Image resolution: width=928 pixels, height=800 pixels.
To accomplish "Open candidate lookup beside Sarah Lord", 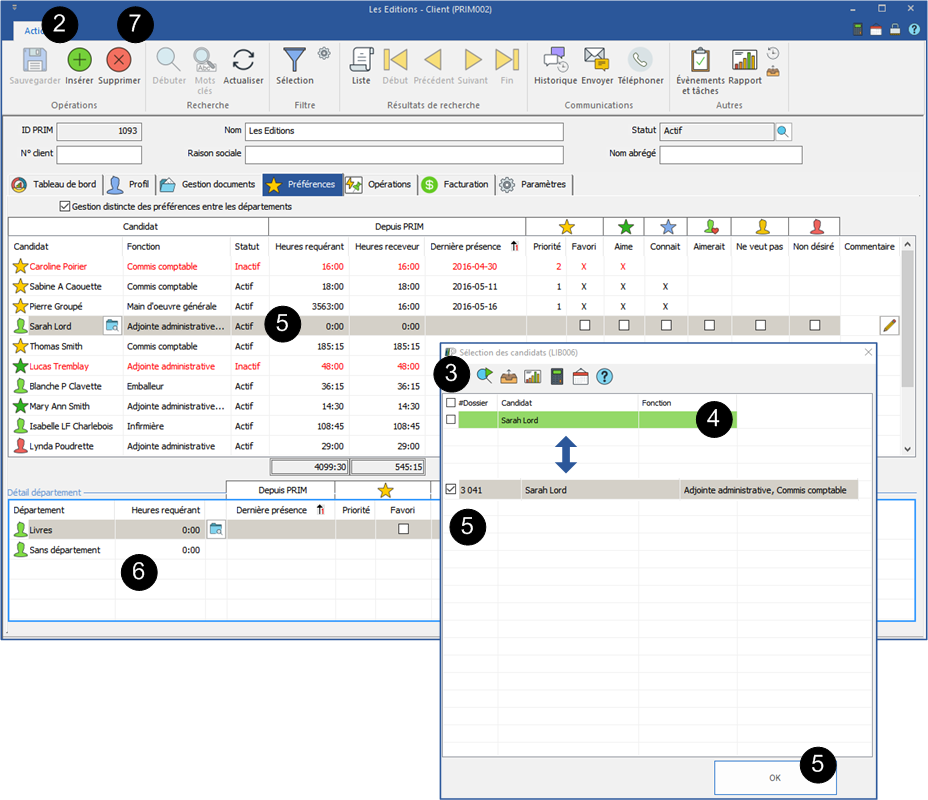I will coord(112,325).
